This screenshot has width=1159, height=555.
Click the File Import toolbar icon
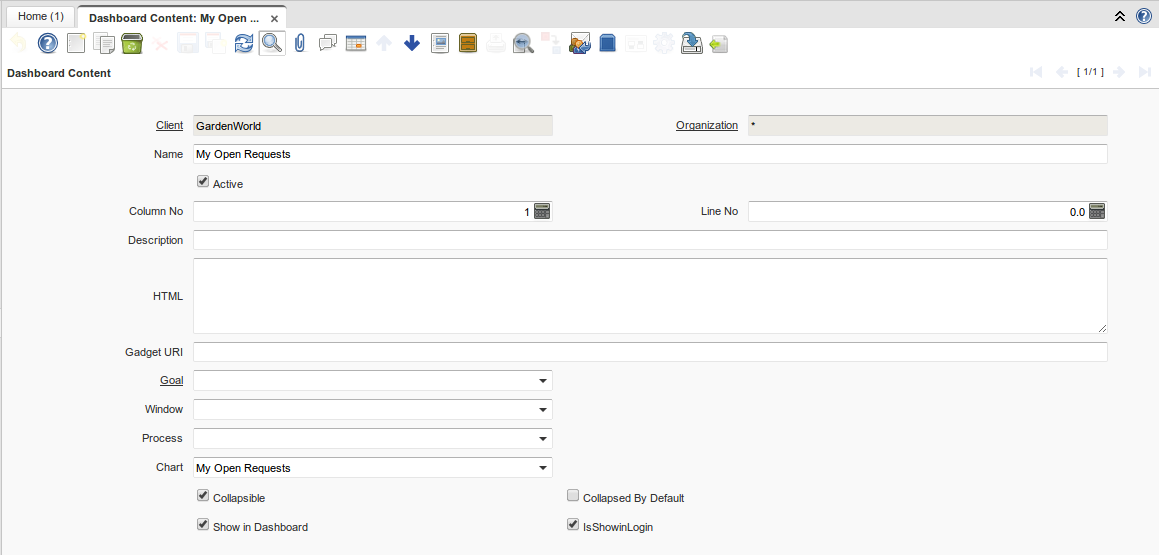[x=719, y=44]
